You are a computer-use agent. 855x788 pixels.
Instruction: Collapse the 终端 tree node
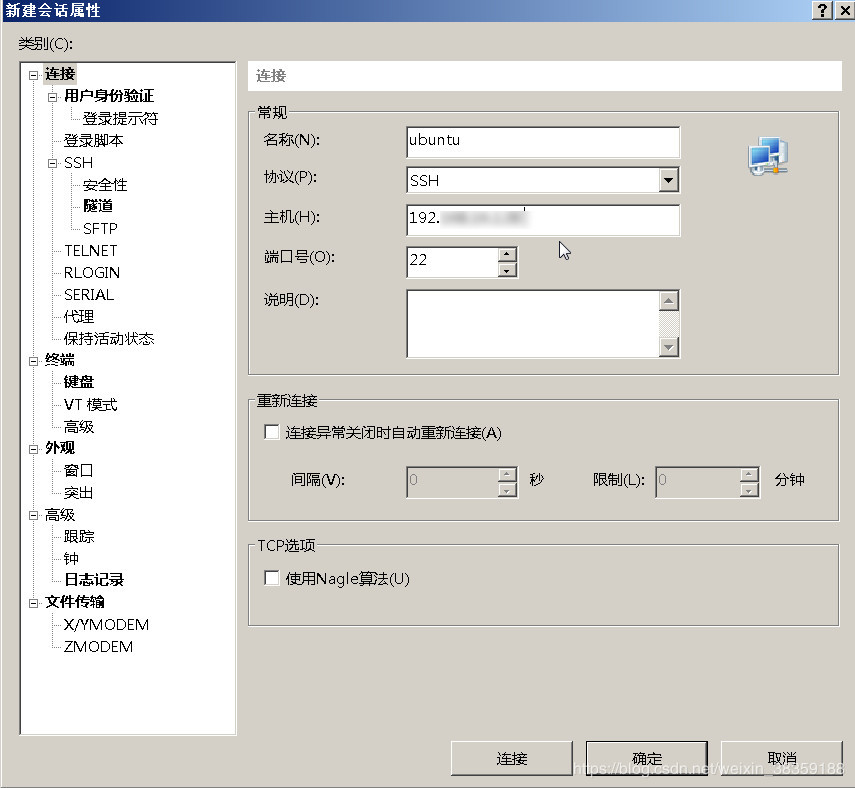pos(34,361)
